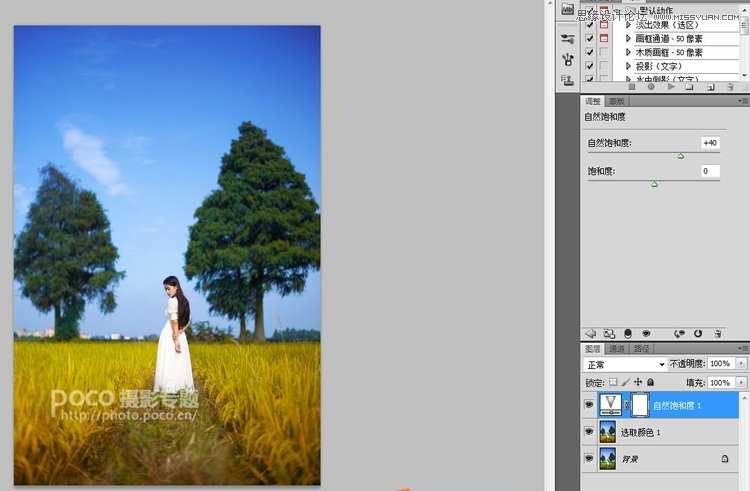Select the 木质画框 - 50 像素 action
This screenshot has width=750, height=491.
point(669,52)
